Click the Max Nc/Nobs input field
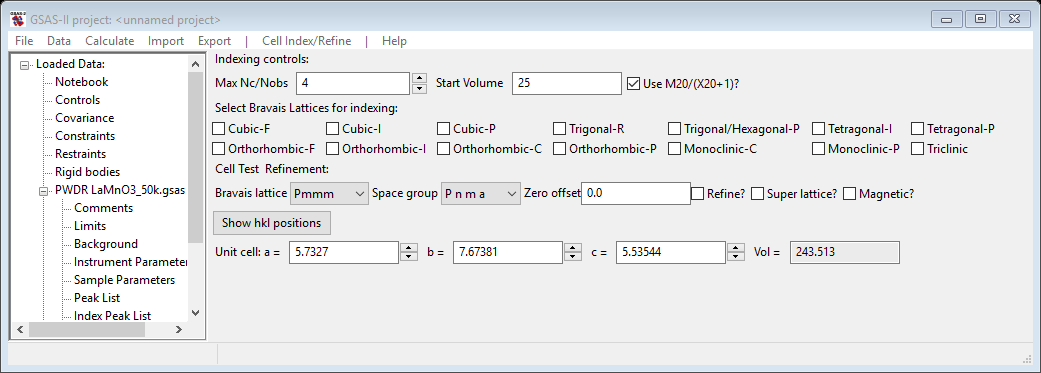This screenshot has width=1041, height=373. 353,83
